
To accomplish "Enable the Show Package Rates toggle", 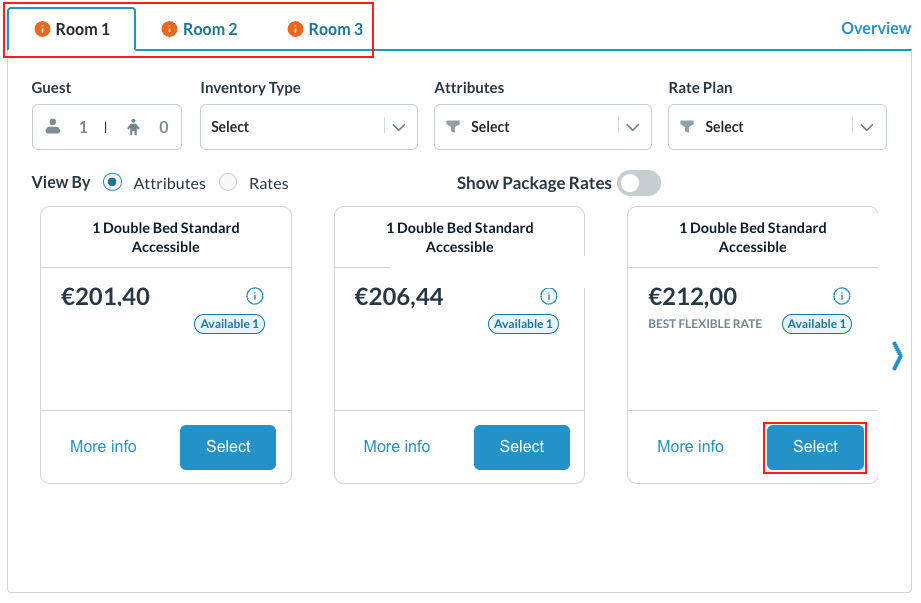I will tap(639, 183).
